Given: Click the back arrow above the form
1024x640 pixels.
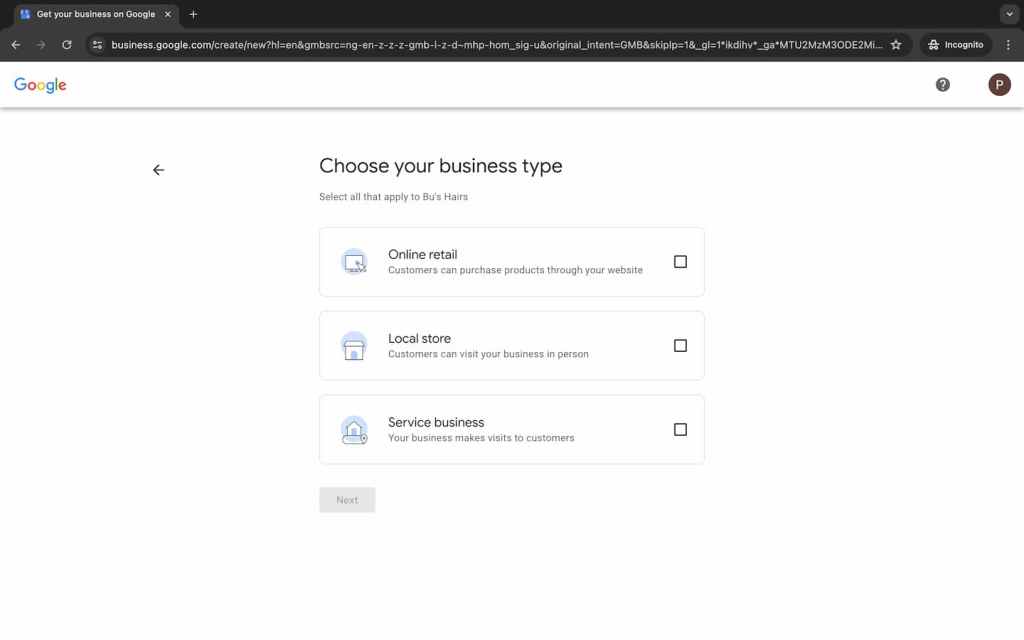Looking at the screenshot, I should click(x=158, y=169).
